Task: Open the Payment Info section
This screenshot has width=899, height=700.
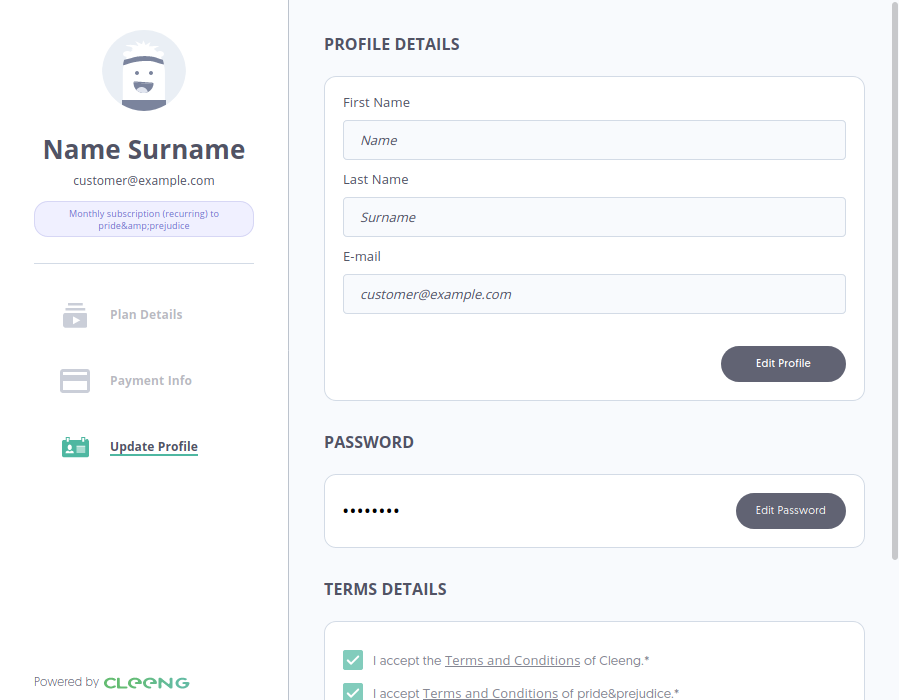Action: 151,381
